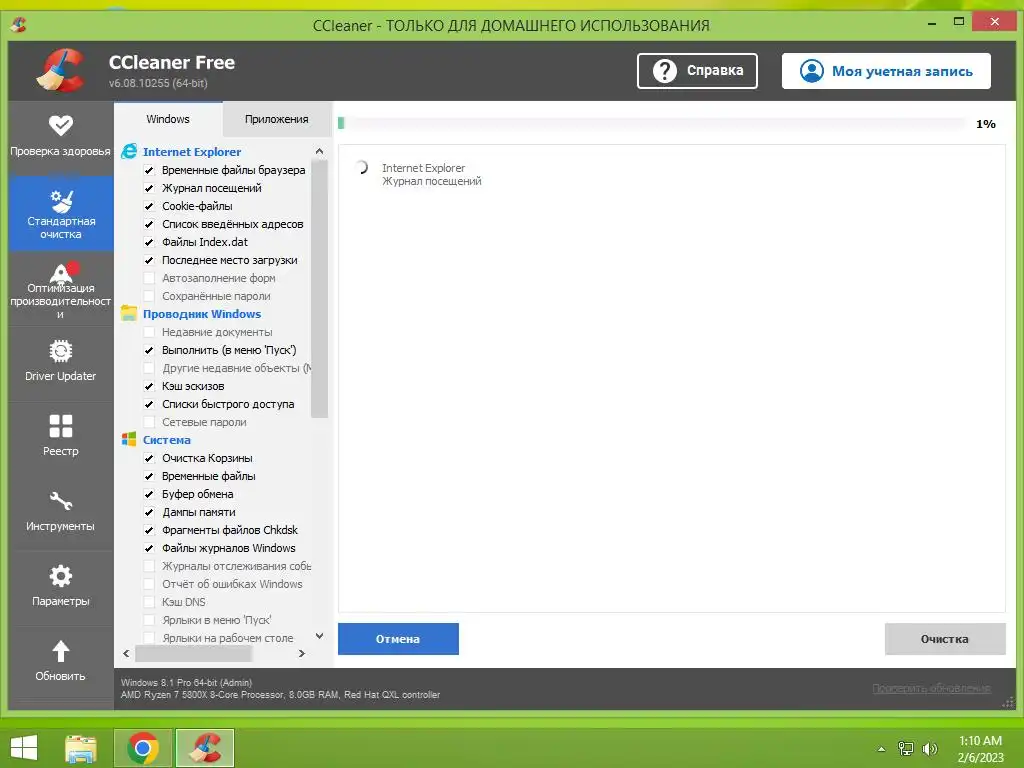Toggle Списки быстрого доступа checkbox
Screen dimensions: 1024x768
(149, 404)
